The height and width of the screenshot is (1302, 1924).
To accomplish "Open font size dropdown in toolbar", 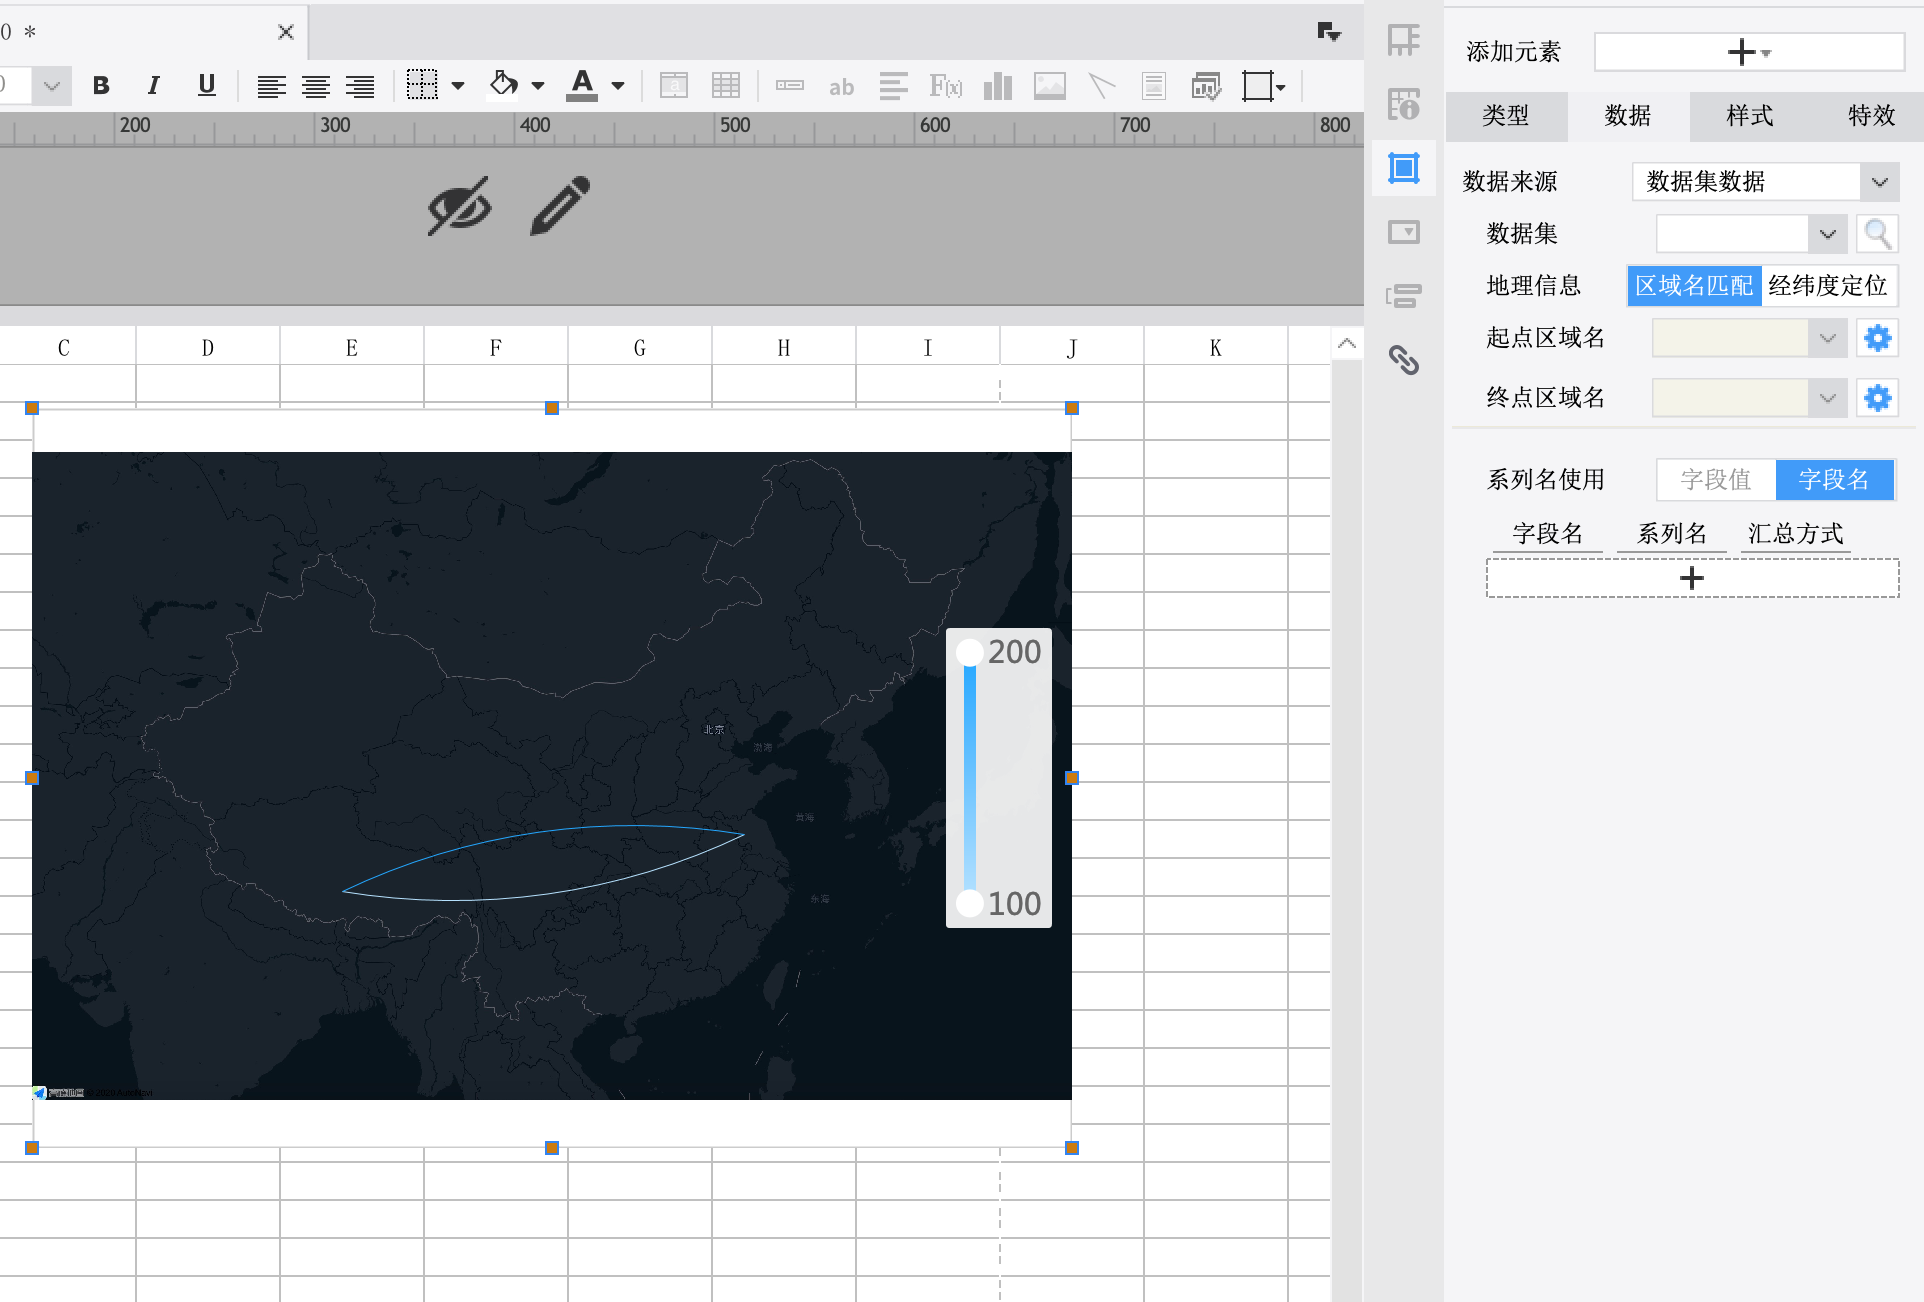I will 51,86.
